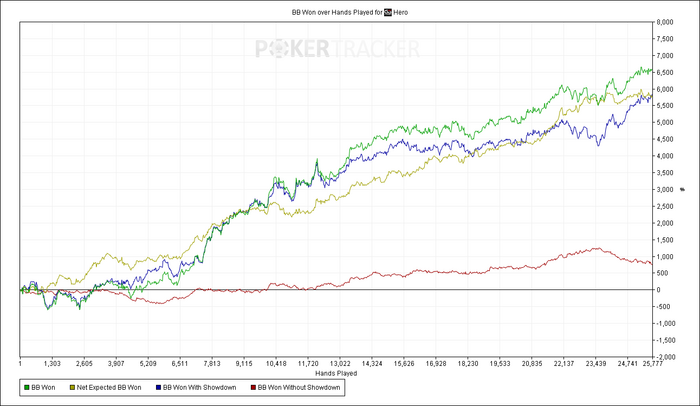
Task: Click y-axis label 7,500
Action: pos(665,39)
